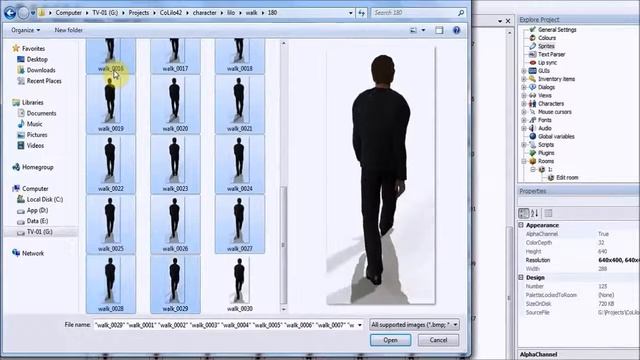This screenshot has width=640, height=360.
Task: Open Downloads in Favorites
Action: pos(41,70)
